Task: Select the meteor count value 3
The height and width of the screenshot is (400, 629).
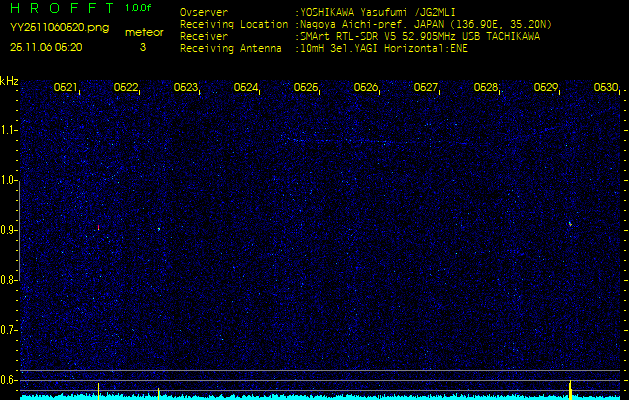Action: point(142,47)
